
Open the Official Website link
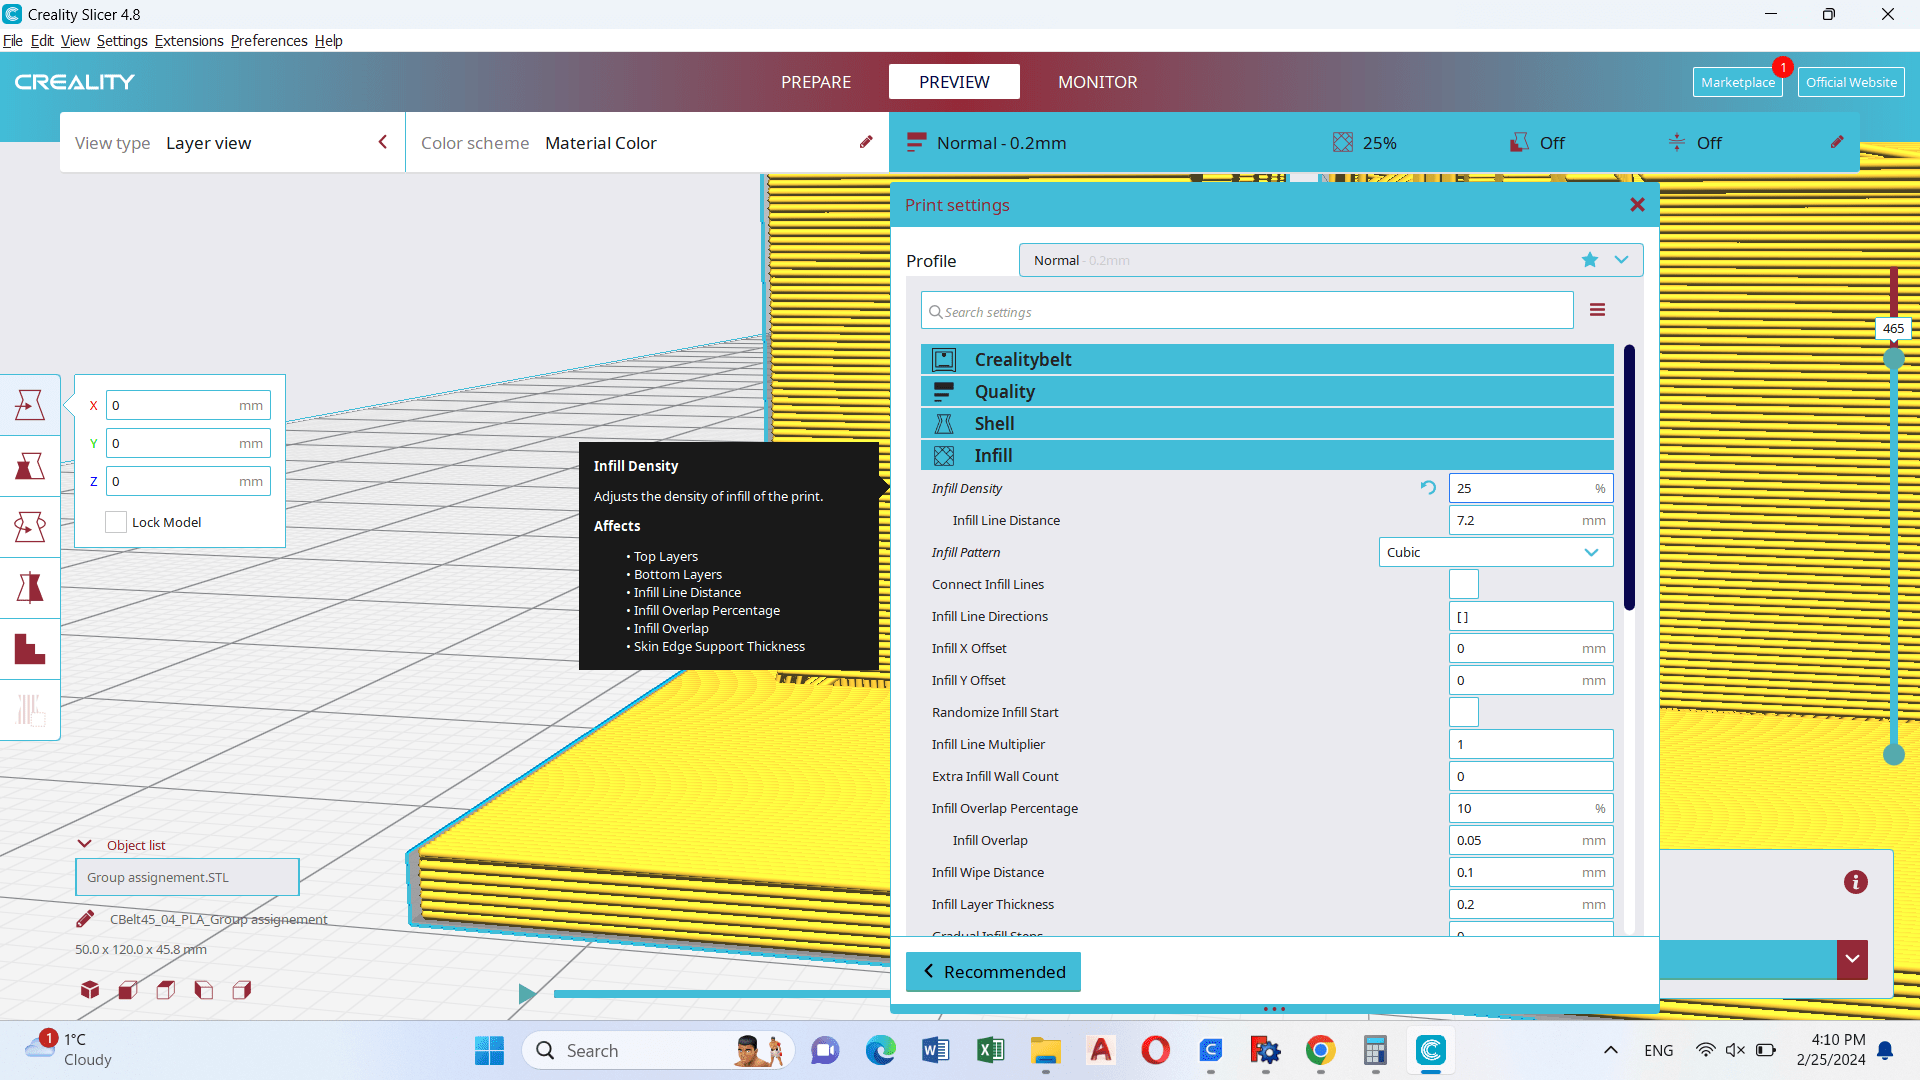1851,82
